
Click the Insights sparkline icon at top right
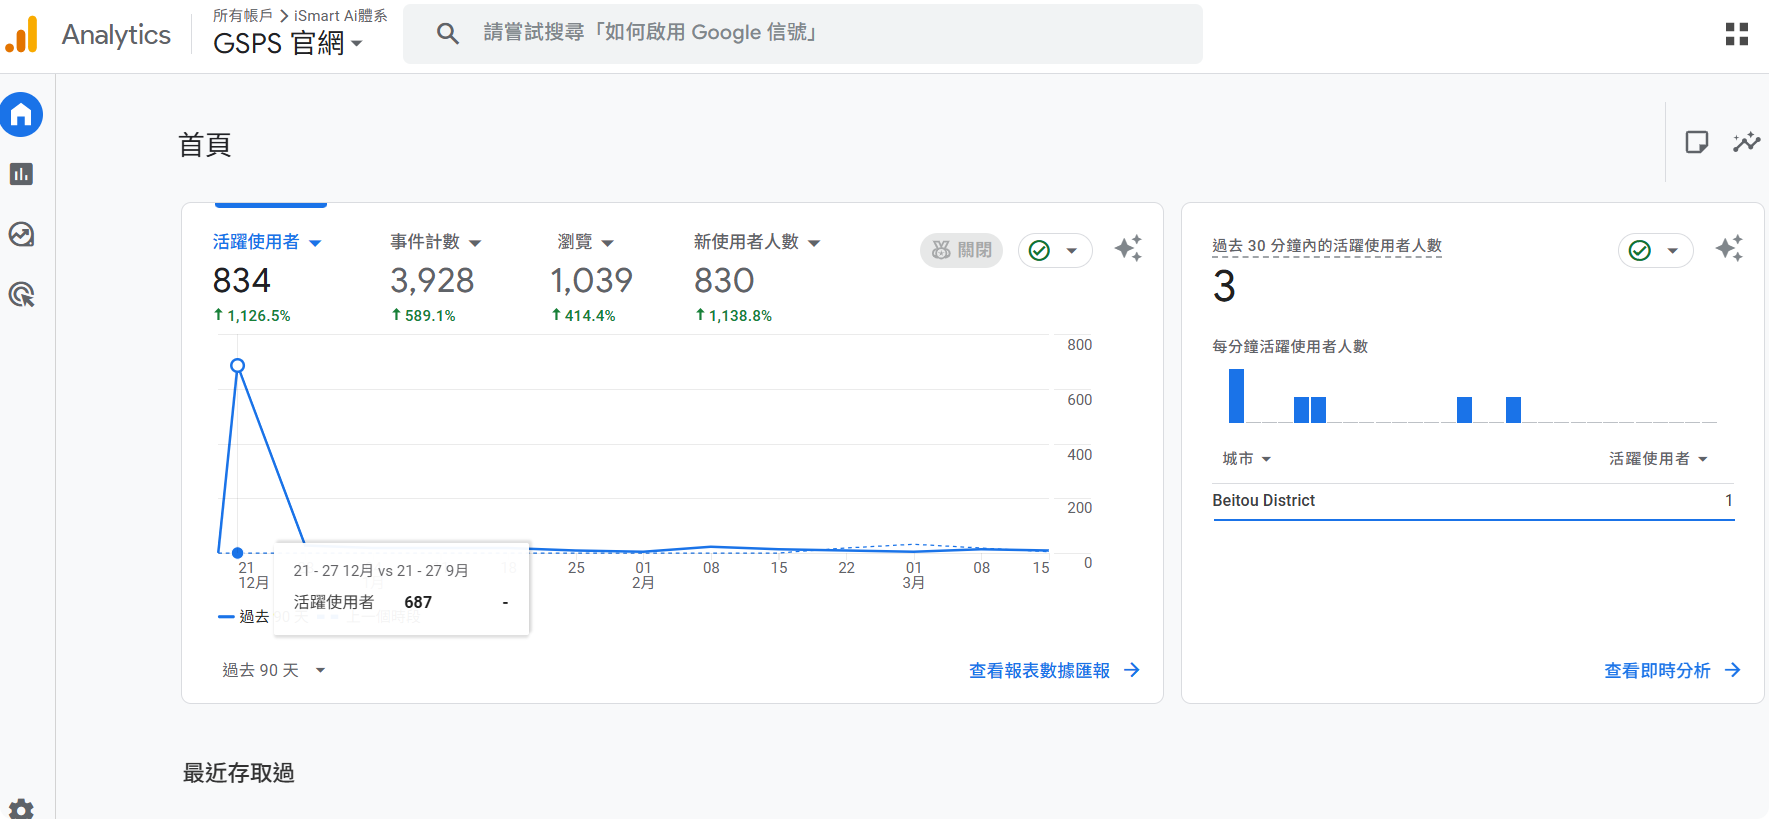coord(1746,142)
